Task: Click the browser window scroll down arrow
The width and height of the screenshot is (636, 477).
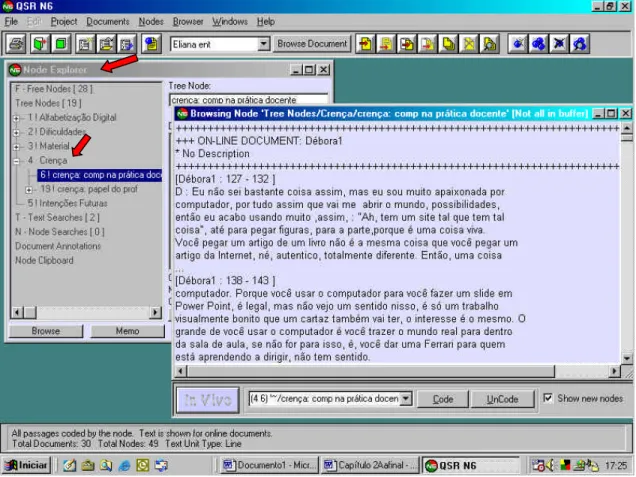Action: 627,358
